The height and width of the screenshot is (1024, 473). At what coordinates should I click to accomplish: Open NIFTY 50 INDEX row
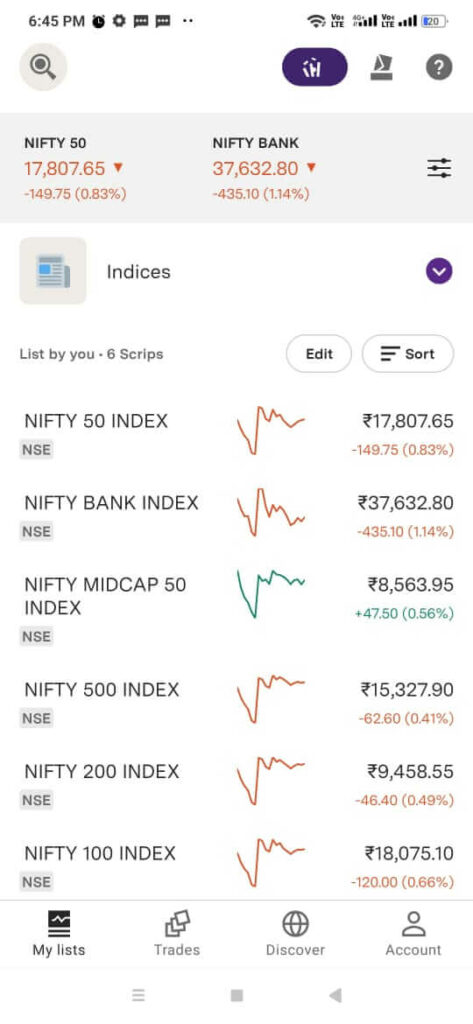click(x=236, y=432)
